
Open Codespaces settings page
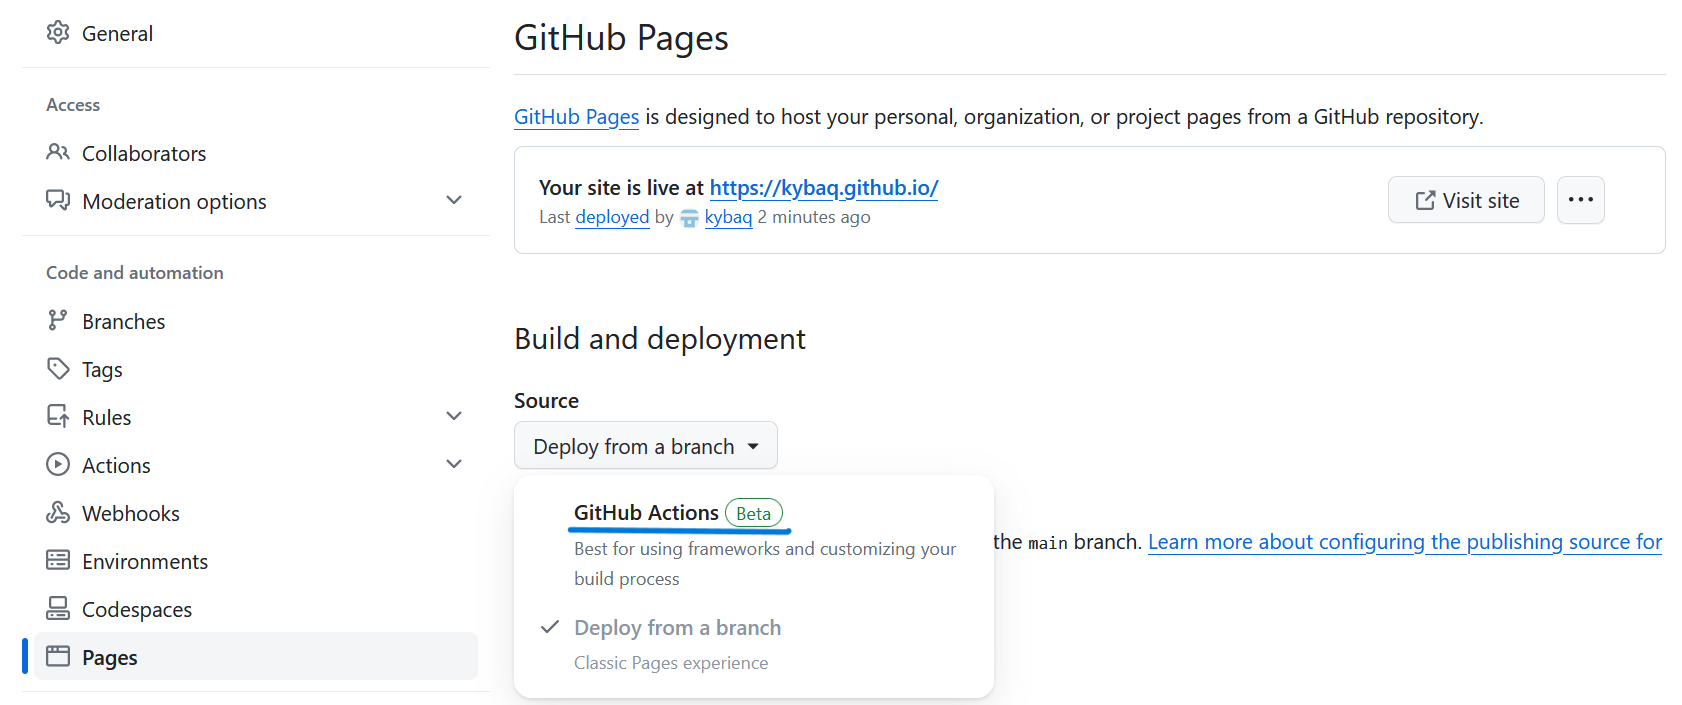[256, 609]
